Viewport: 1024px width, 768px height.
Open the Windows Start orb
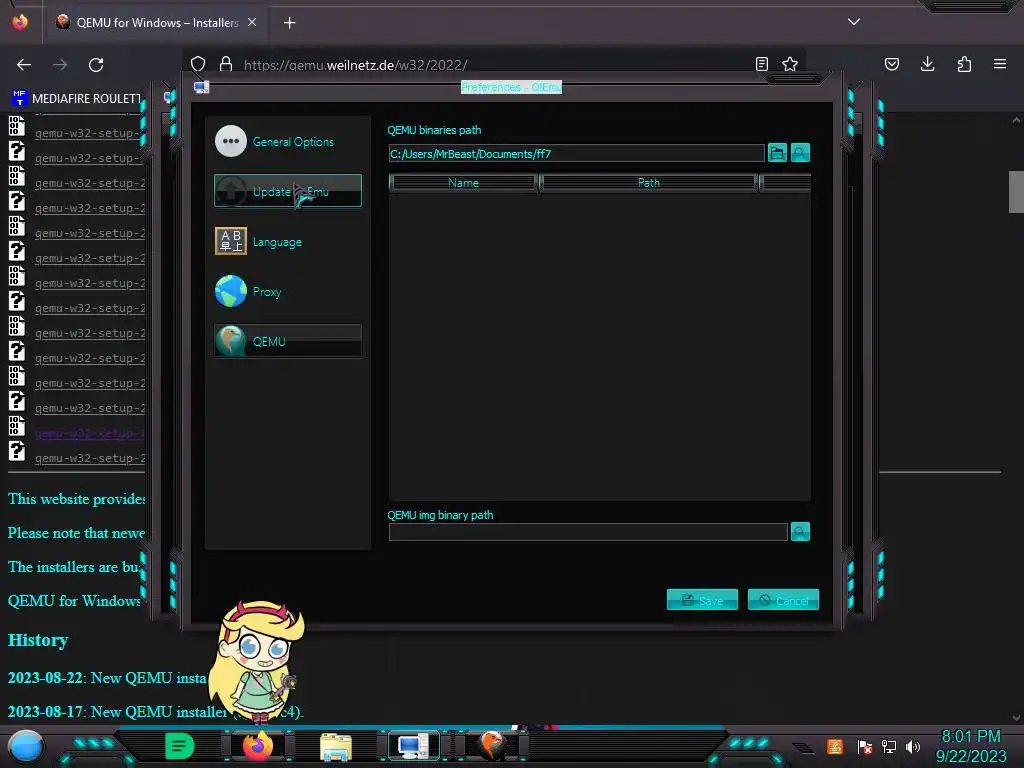25,748
